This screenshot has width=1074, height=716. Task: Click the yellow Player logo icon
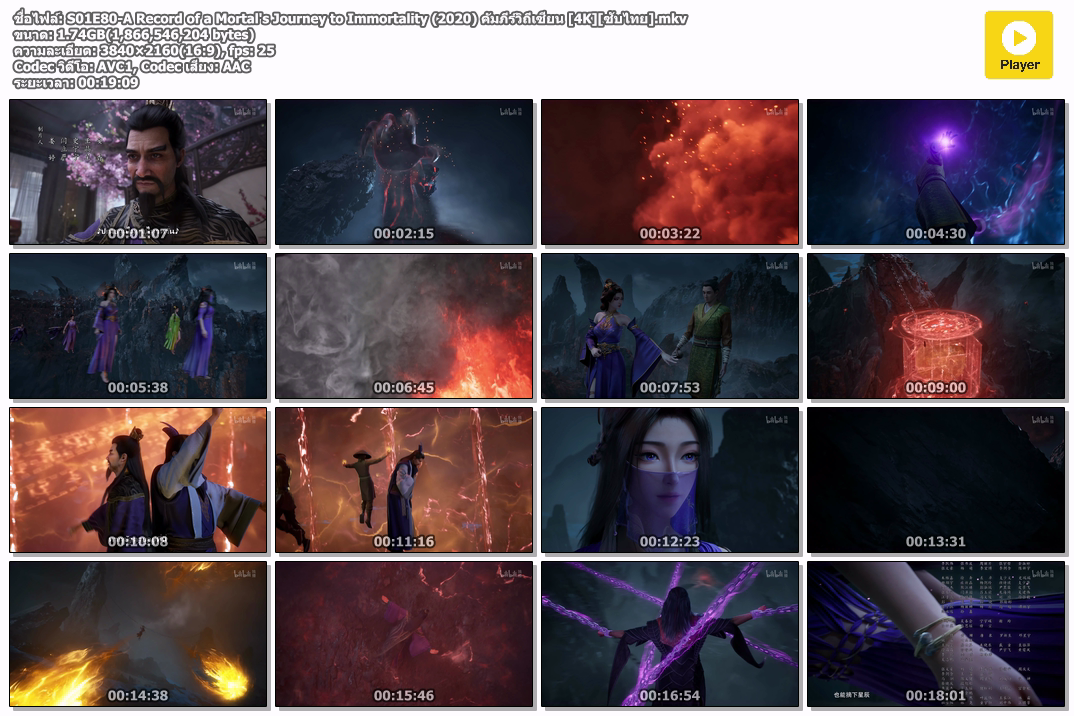pyautogui.click(x=1019, y=45)
